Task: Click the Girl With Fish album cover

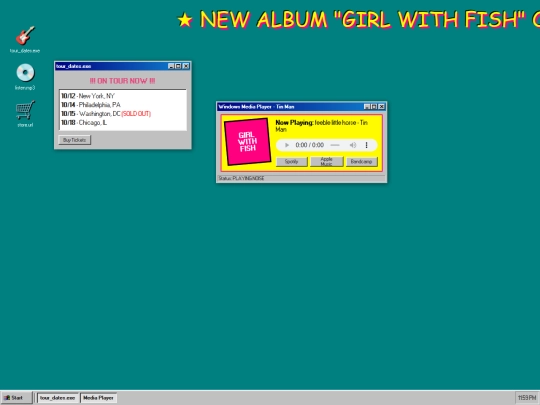Action: 247,142
